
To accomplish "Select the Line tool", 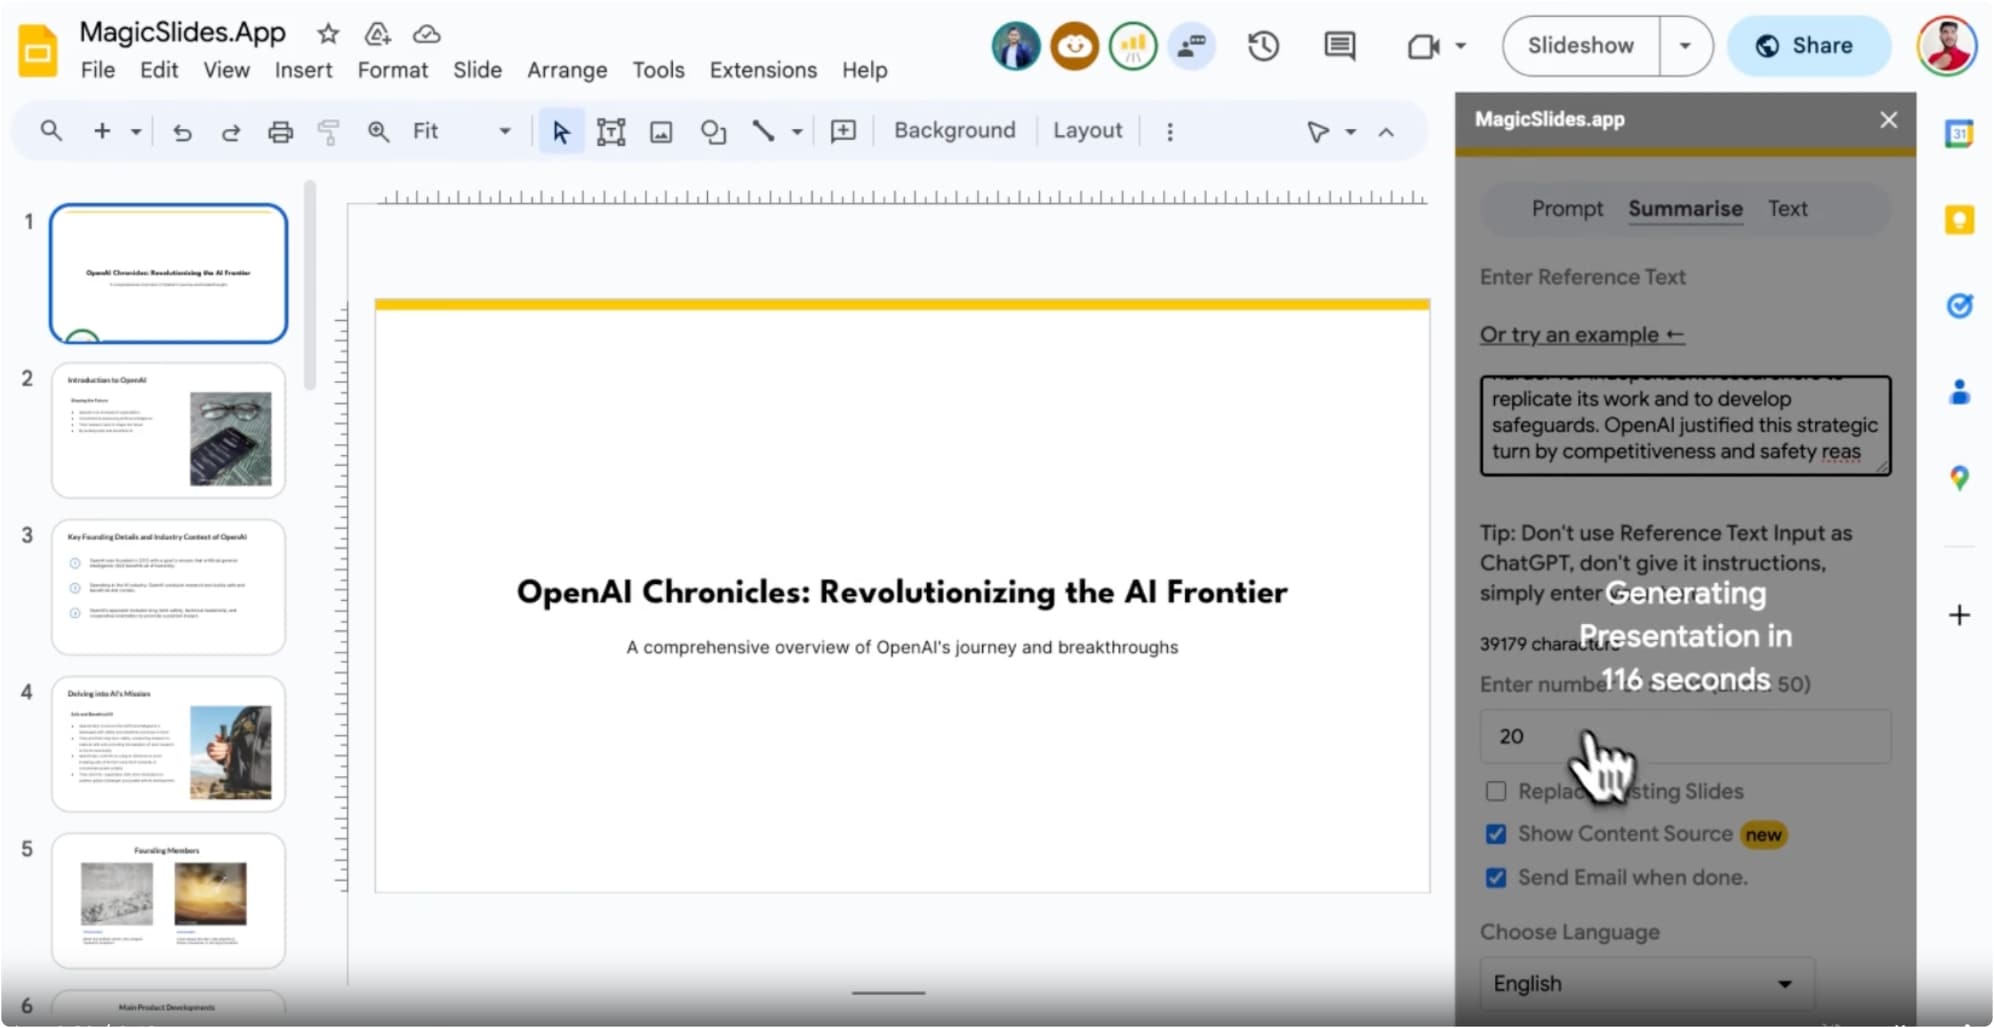I will pos(764,131).
